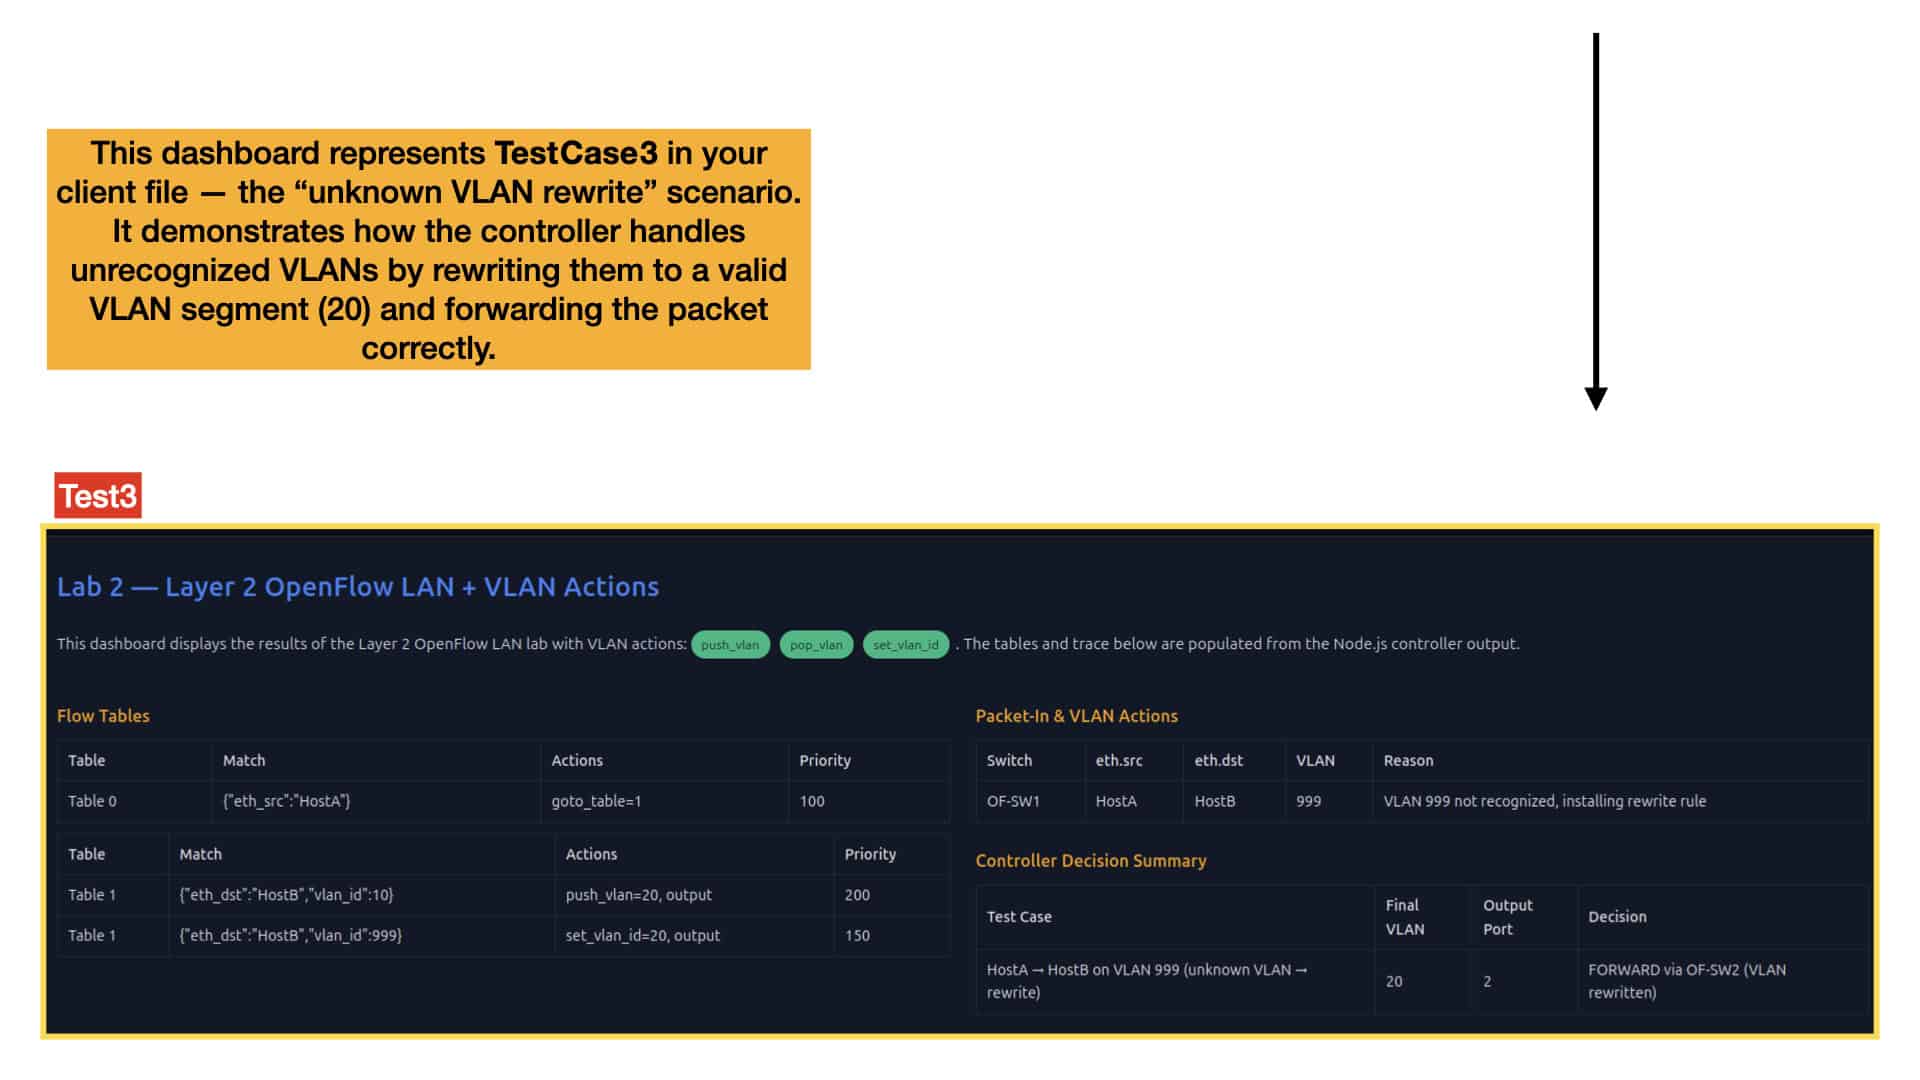This screenshot has width=1920, height=1080.
Task: Select the red Test3 label
Action: [98, 496]
